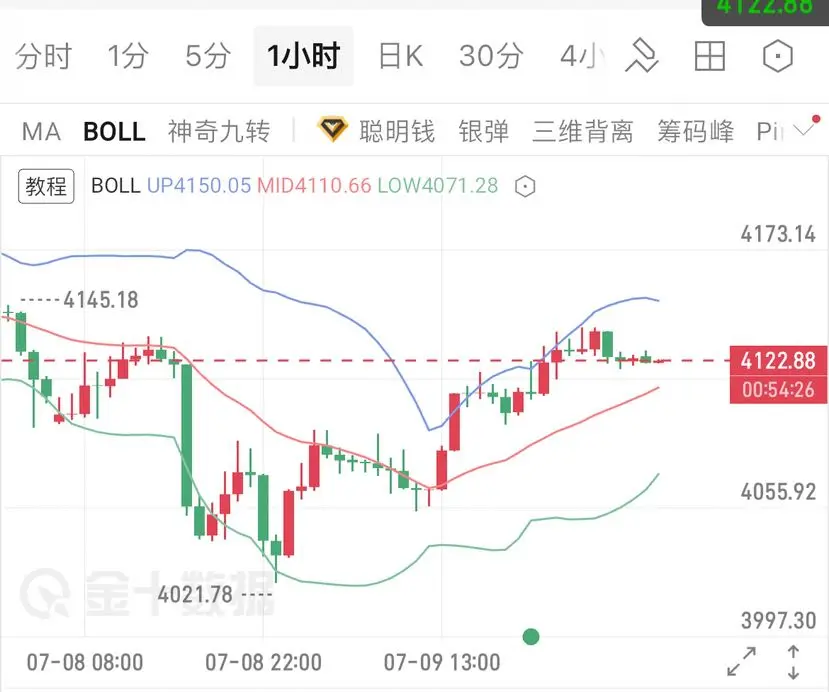Open BOLL indicator settings hexagon icon

click(525, 186)
